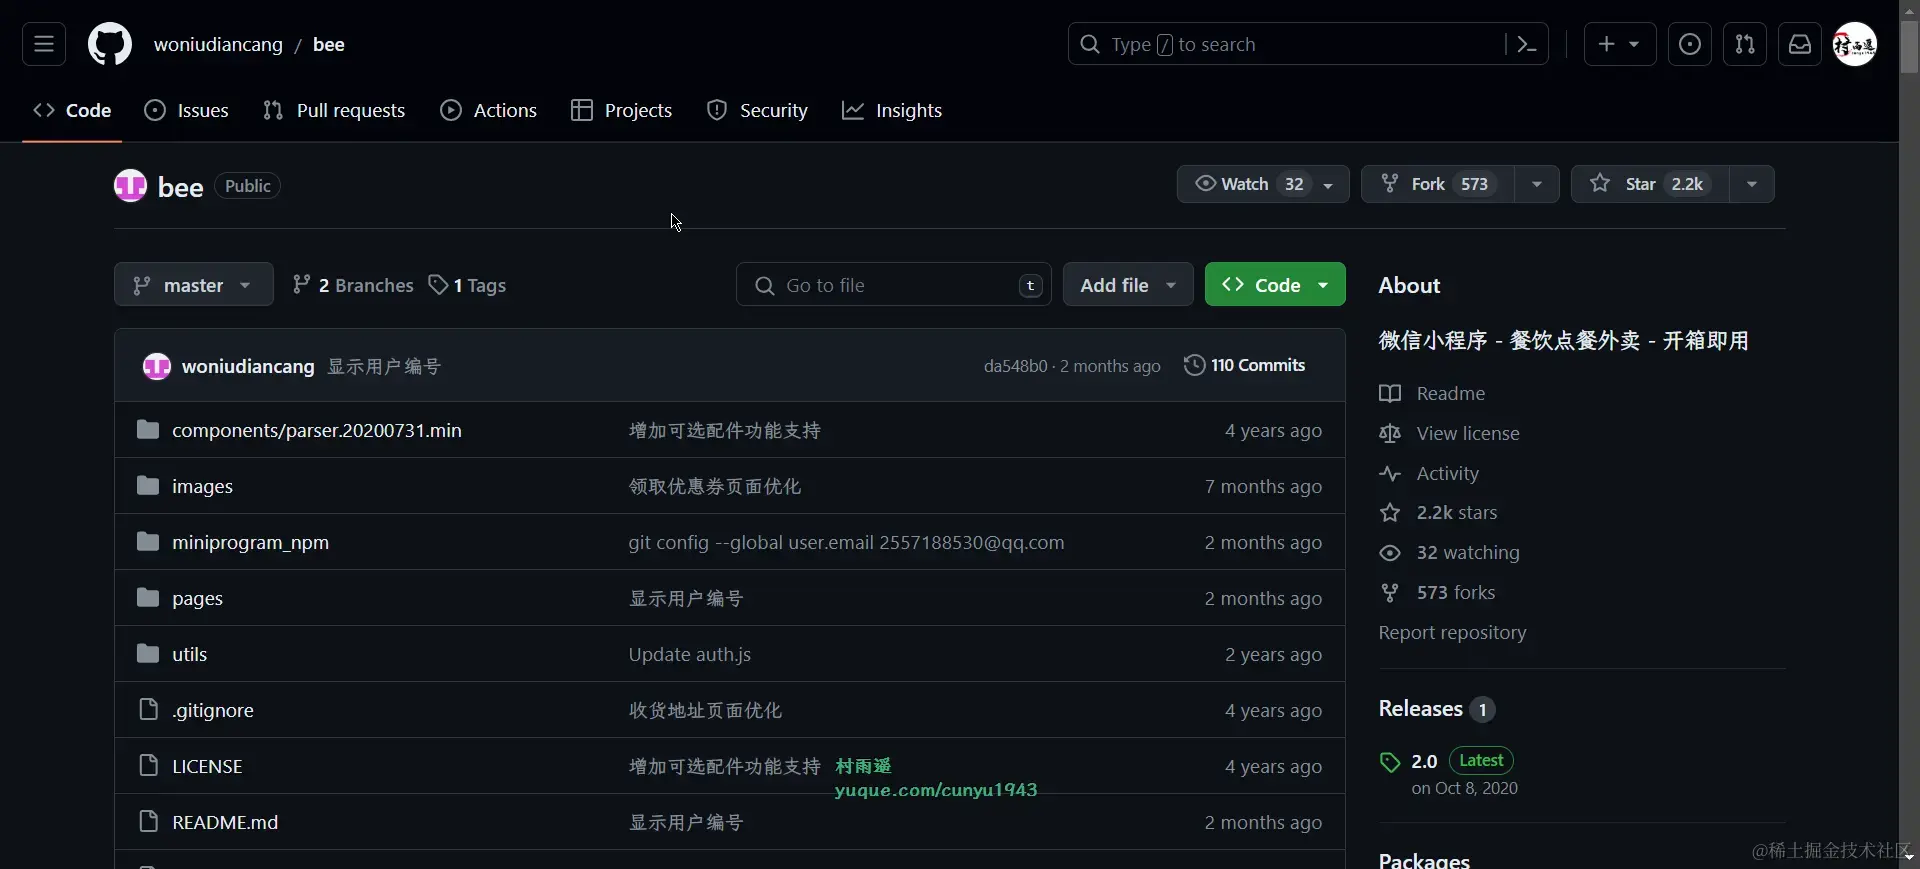Switch to the Pull requests tab

[x=334, y=110]
